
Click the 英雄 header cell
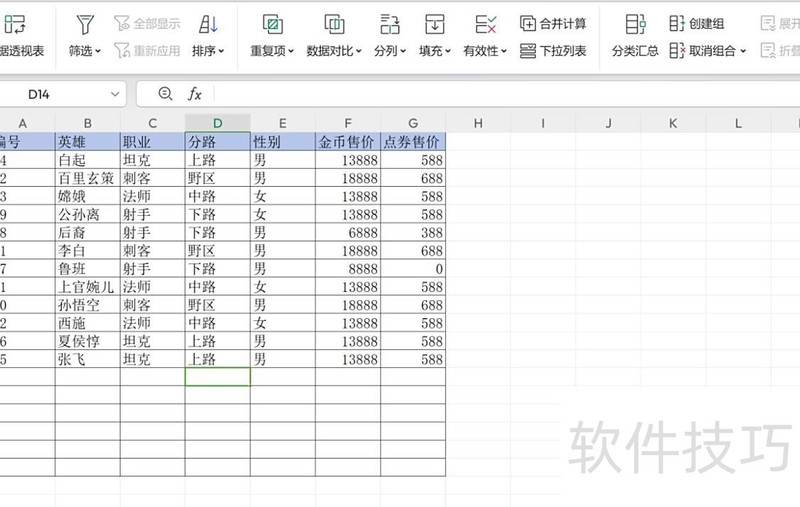[88, 142]
